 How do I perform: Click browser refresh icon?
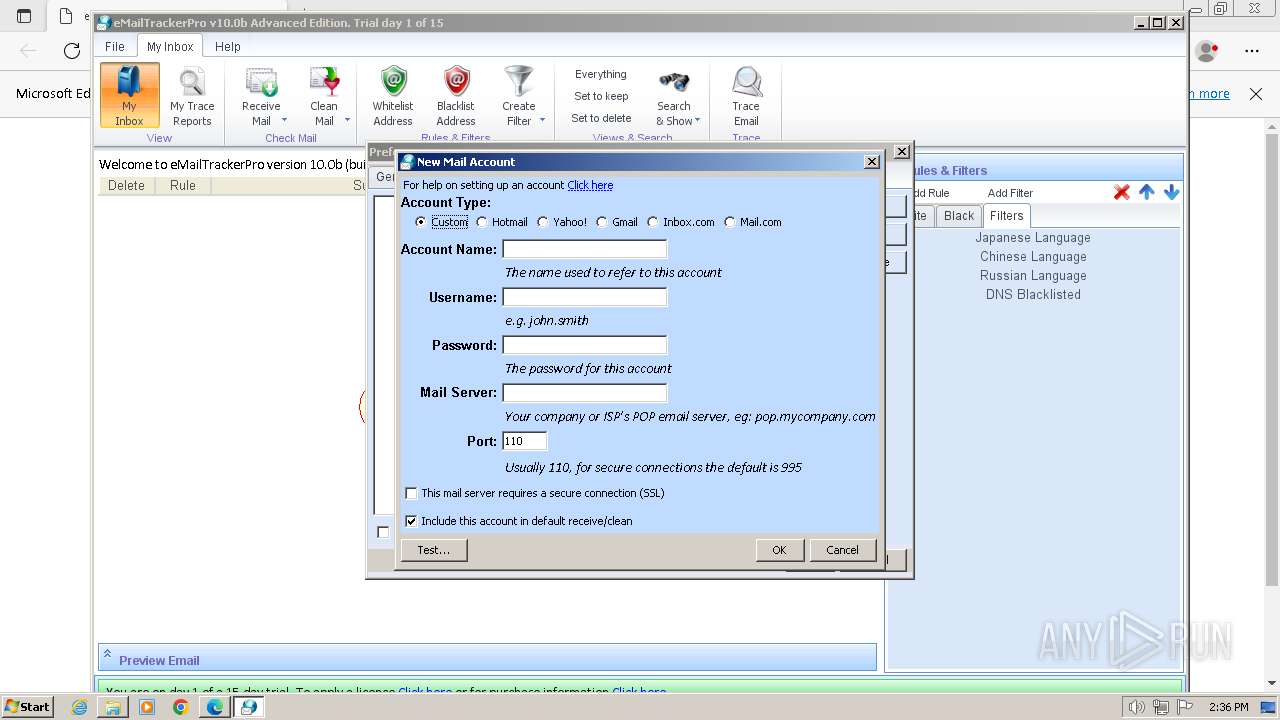(x=72, y=51)
